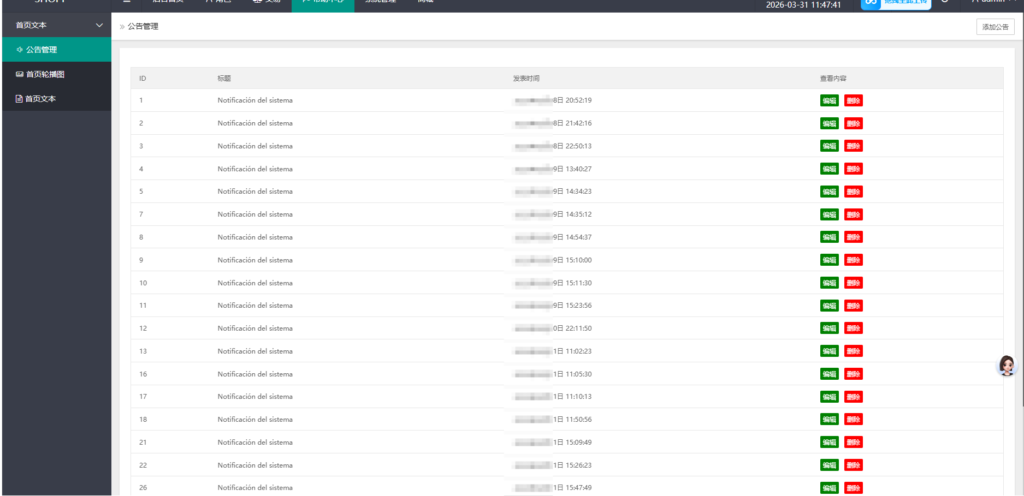Delete the announcement with ID 26
Image resolution: width=1024 pixels, height=496 pixels.
(853, 488)
